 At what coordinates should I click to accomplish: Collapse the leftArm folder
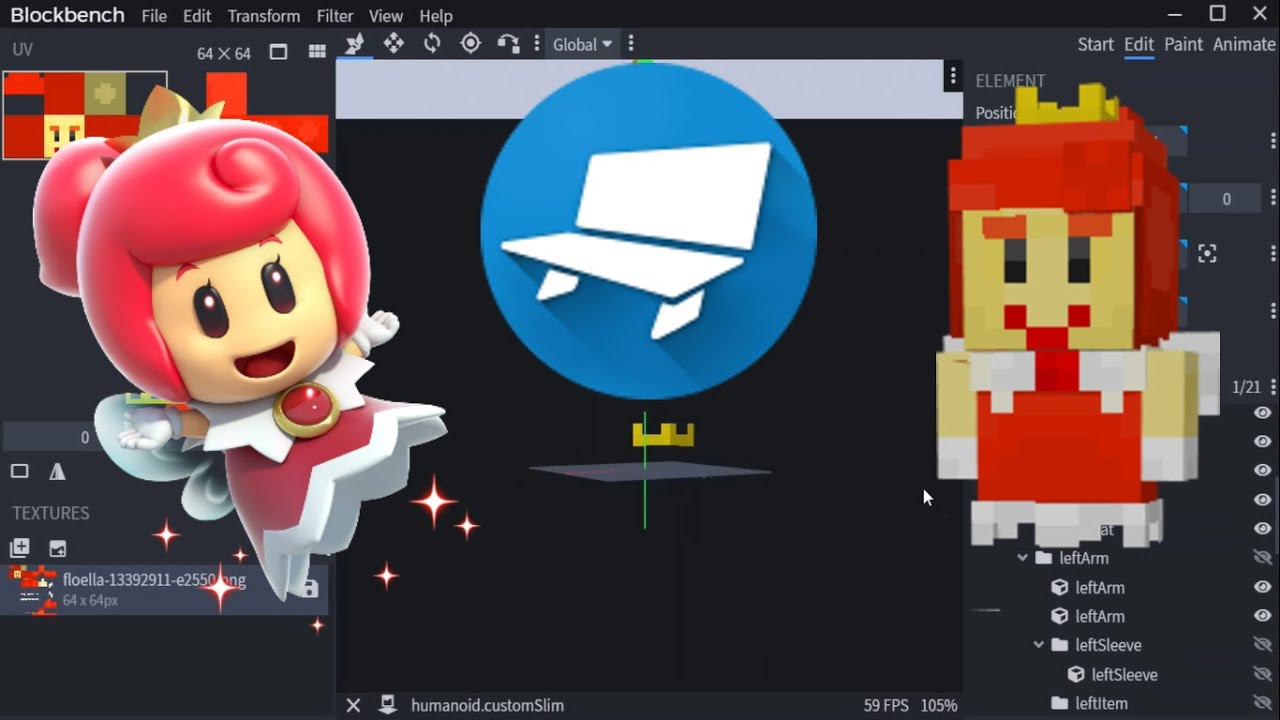[x=1022, y=558]
